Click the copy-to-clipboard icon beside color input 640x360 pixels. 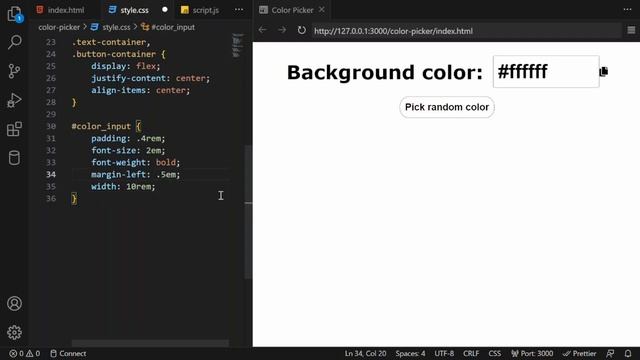(604, 71)
